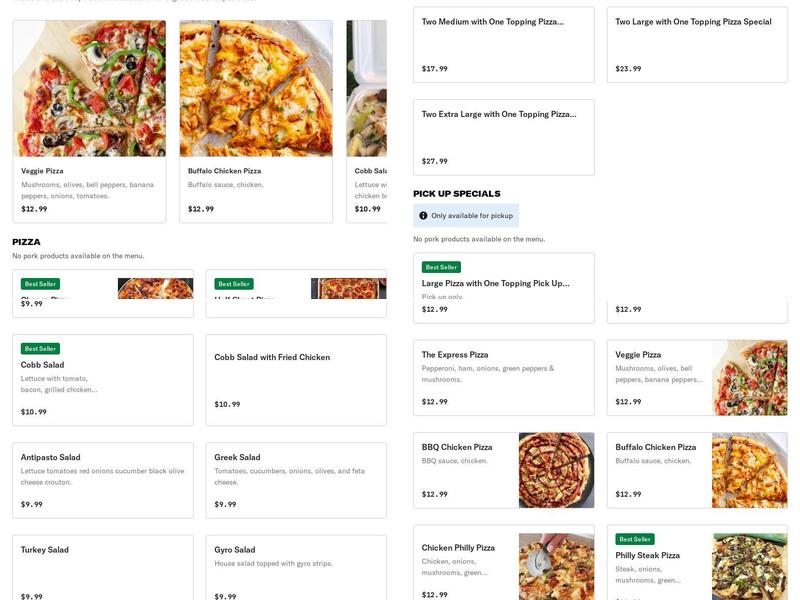This screenshot has width=800, height=600.
Task: Select Two Medium with One Topping special
Action: [503, 45]
